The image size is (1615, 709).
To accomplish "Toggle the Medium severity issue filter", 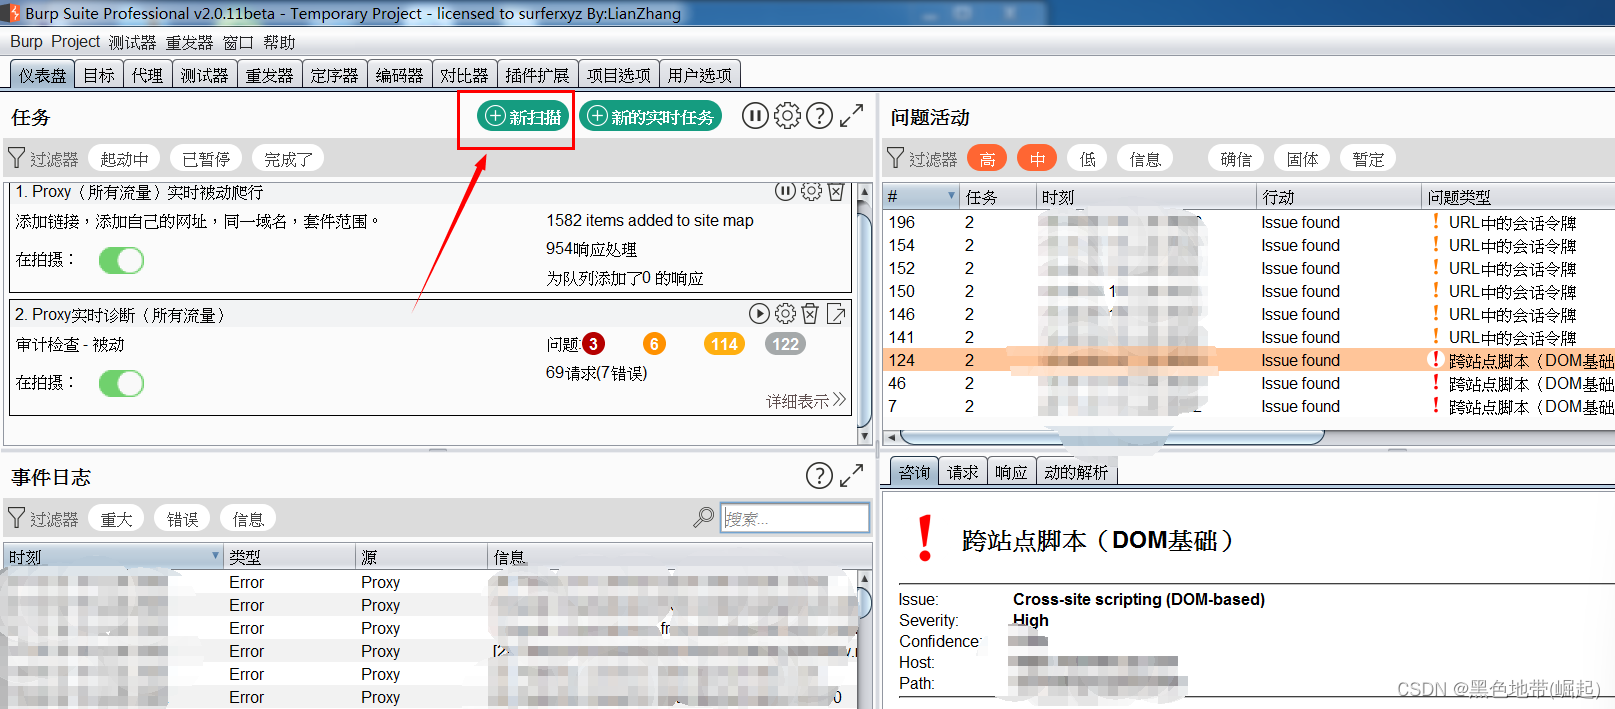I will pos(1037,159).
